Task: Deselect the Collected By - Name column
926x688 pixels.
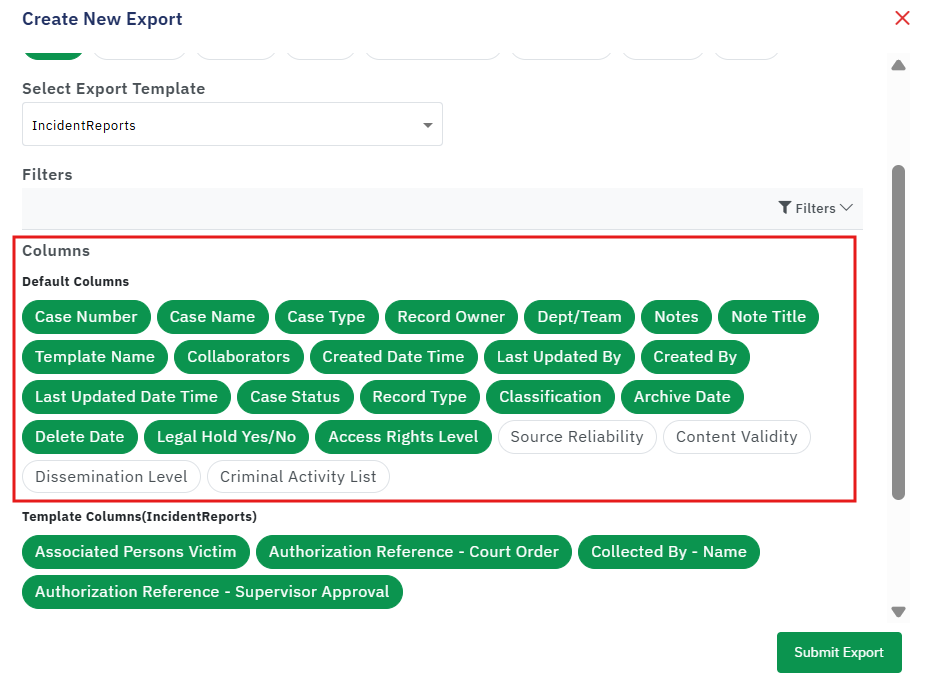Action: click(669, 552)
